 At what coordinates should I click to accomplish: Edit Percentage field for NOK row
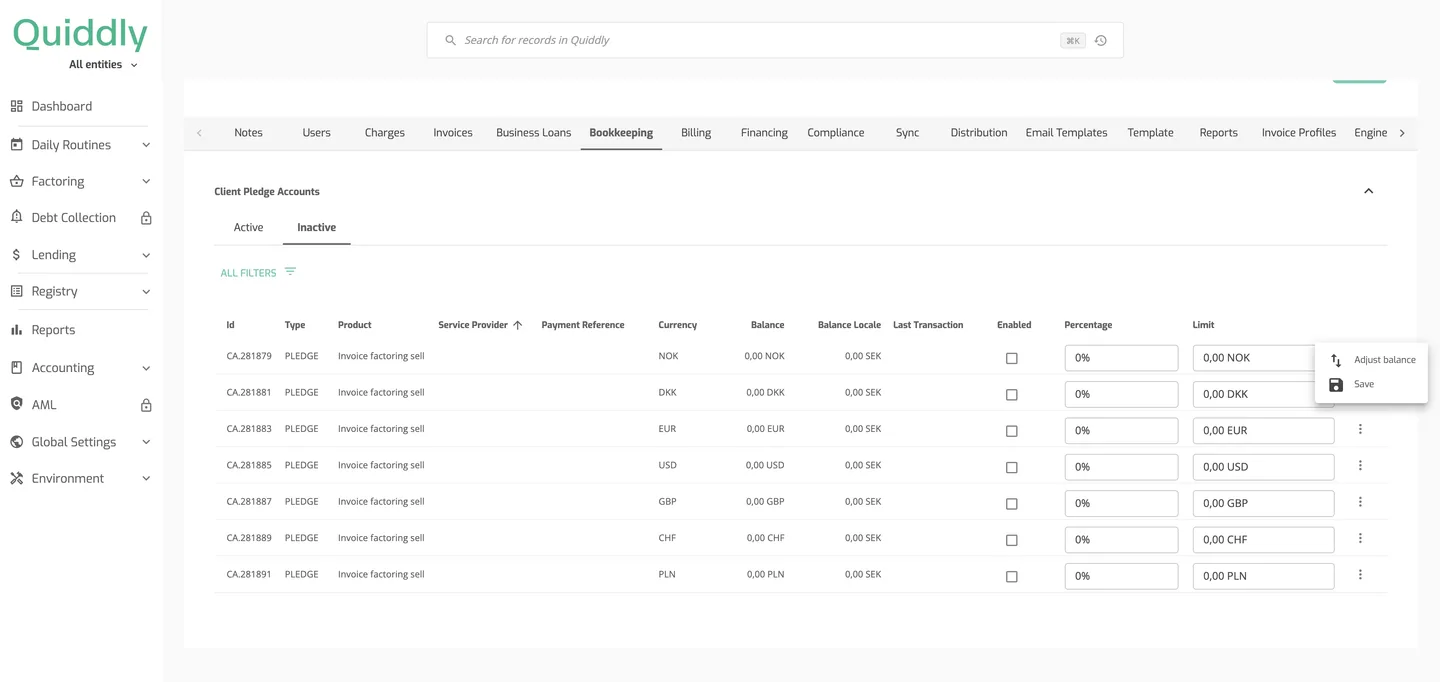pyautogui.click(x=1121, y=358)
